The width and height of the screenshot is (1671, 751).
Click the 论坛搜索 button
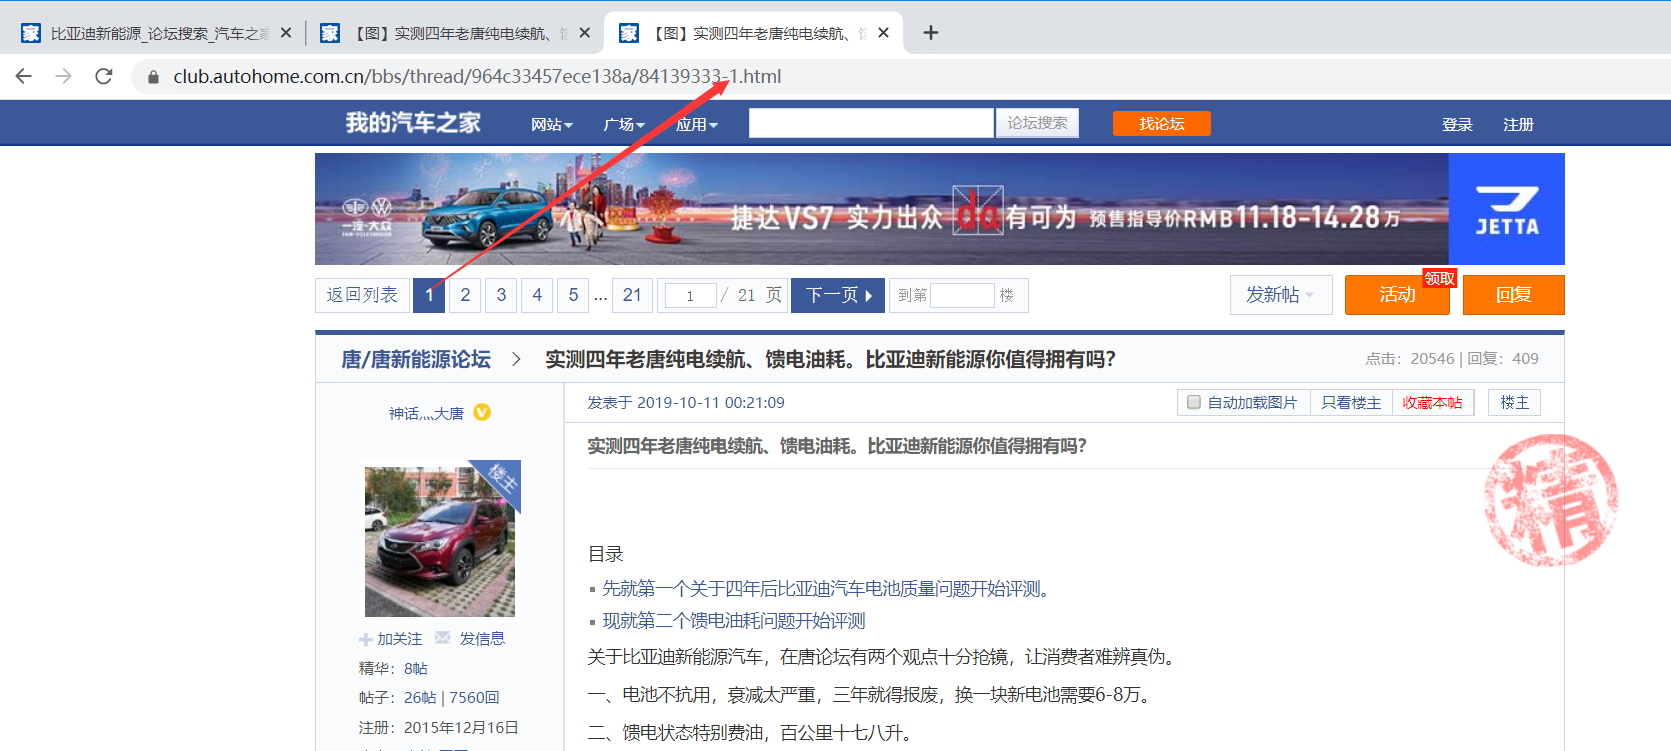pyautogui.click(x=1037, y=123)
